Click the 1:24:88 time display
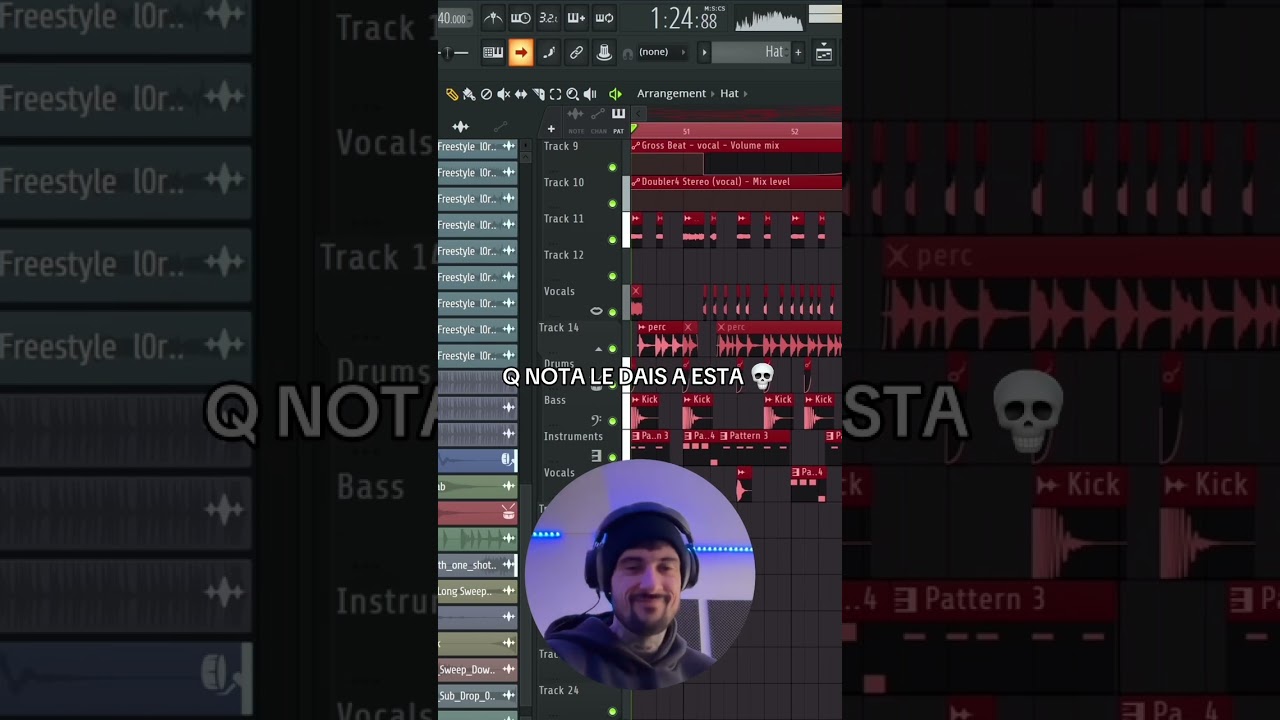 point(684,19)
